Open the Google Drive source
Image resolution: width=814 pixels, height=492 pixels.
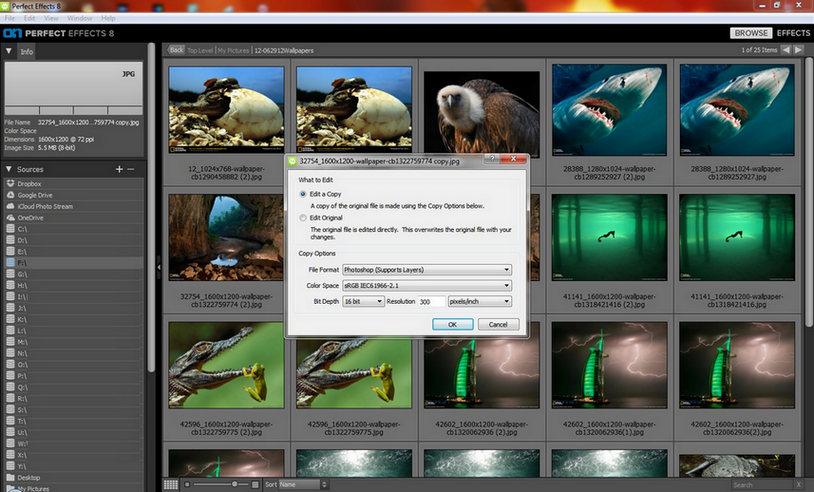[34, 195]
